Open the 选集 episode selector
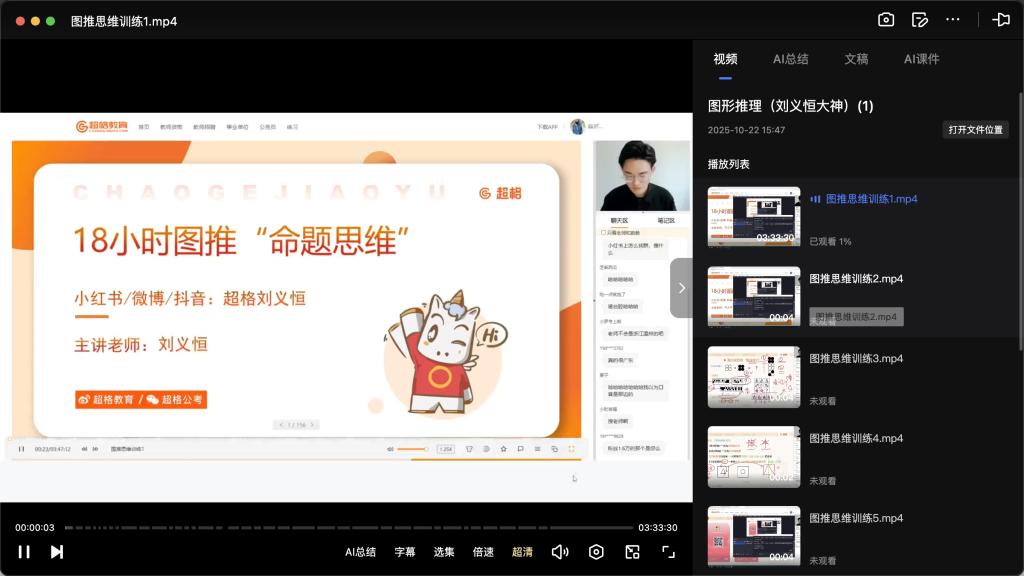The height and width of the screenshot is (576, 1024). 443,551
